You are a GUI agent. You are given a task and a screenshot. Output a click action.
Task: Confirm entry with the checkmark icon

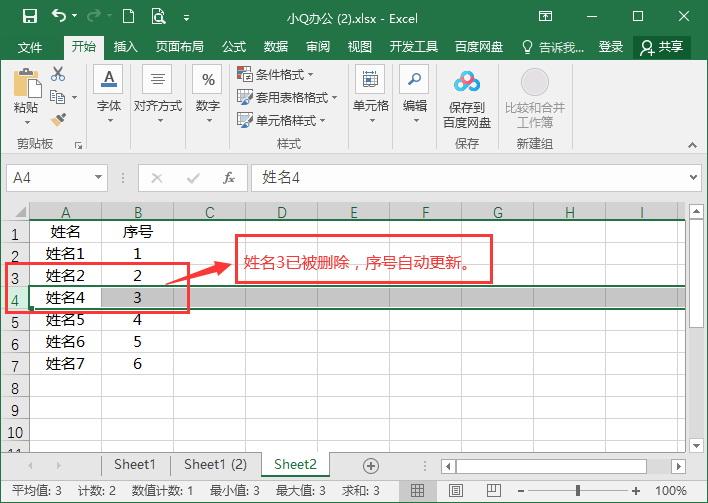click(x=193, y=178)
